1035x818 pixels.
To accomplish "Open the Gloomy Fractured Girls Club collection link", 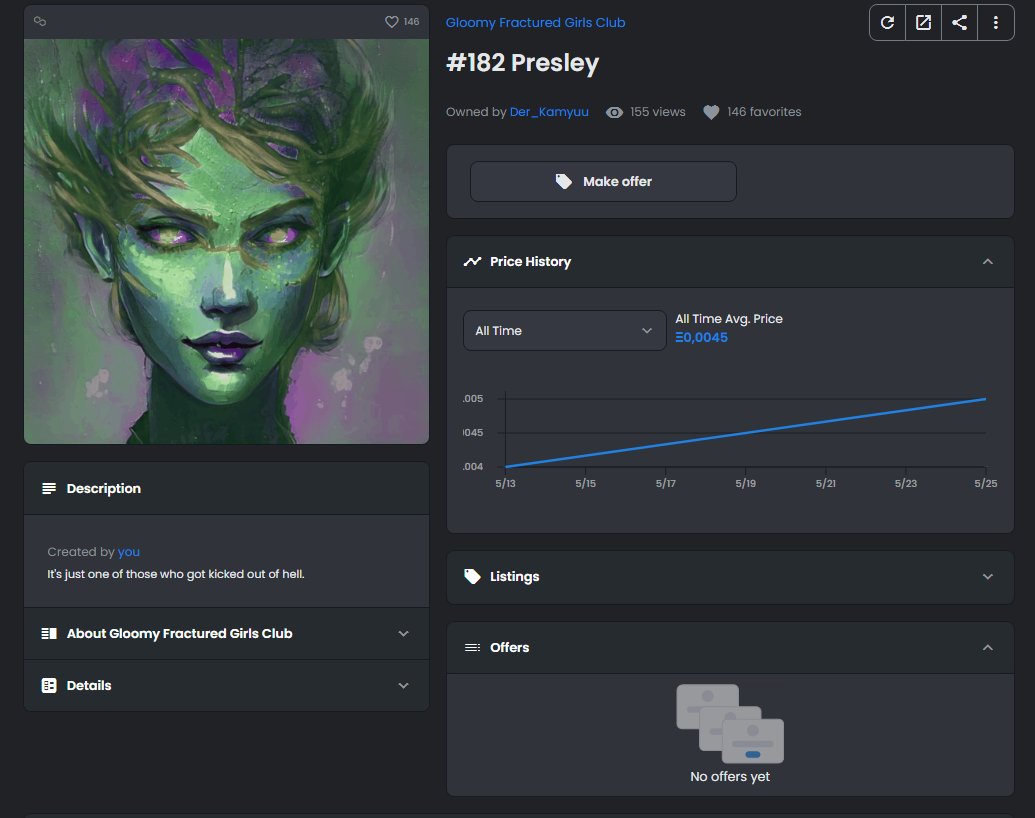I will coord(535,22).
